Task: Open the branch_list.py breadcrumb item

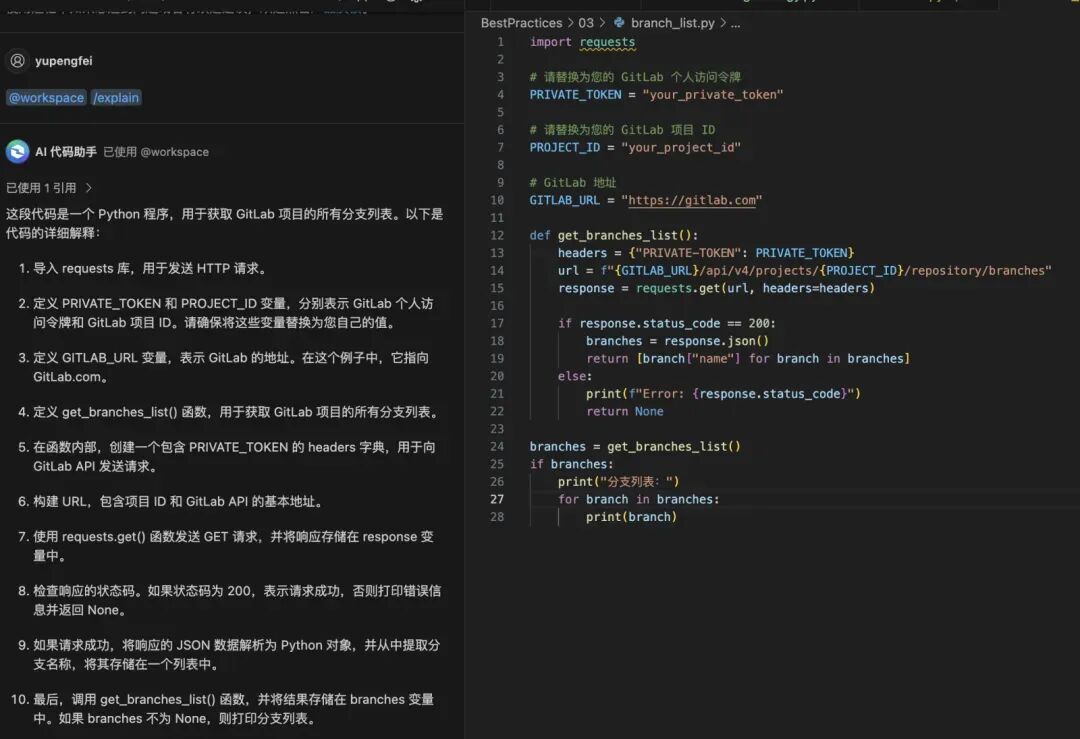Action: (672, 23)
